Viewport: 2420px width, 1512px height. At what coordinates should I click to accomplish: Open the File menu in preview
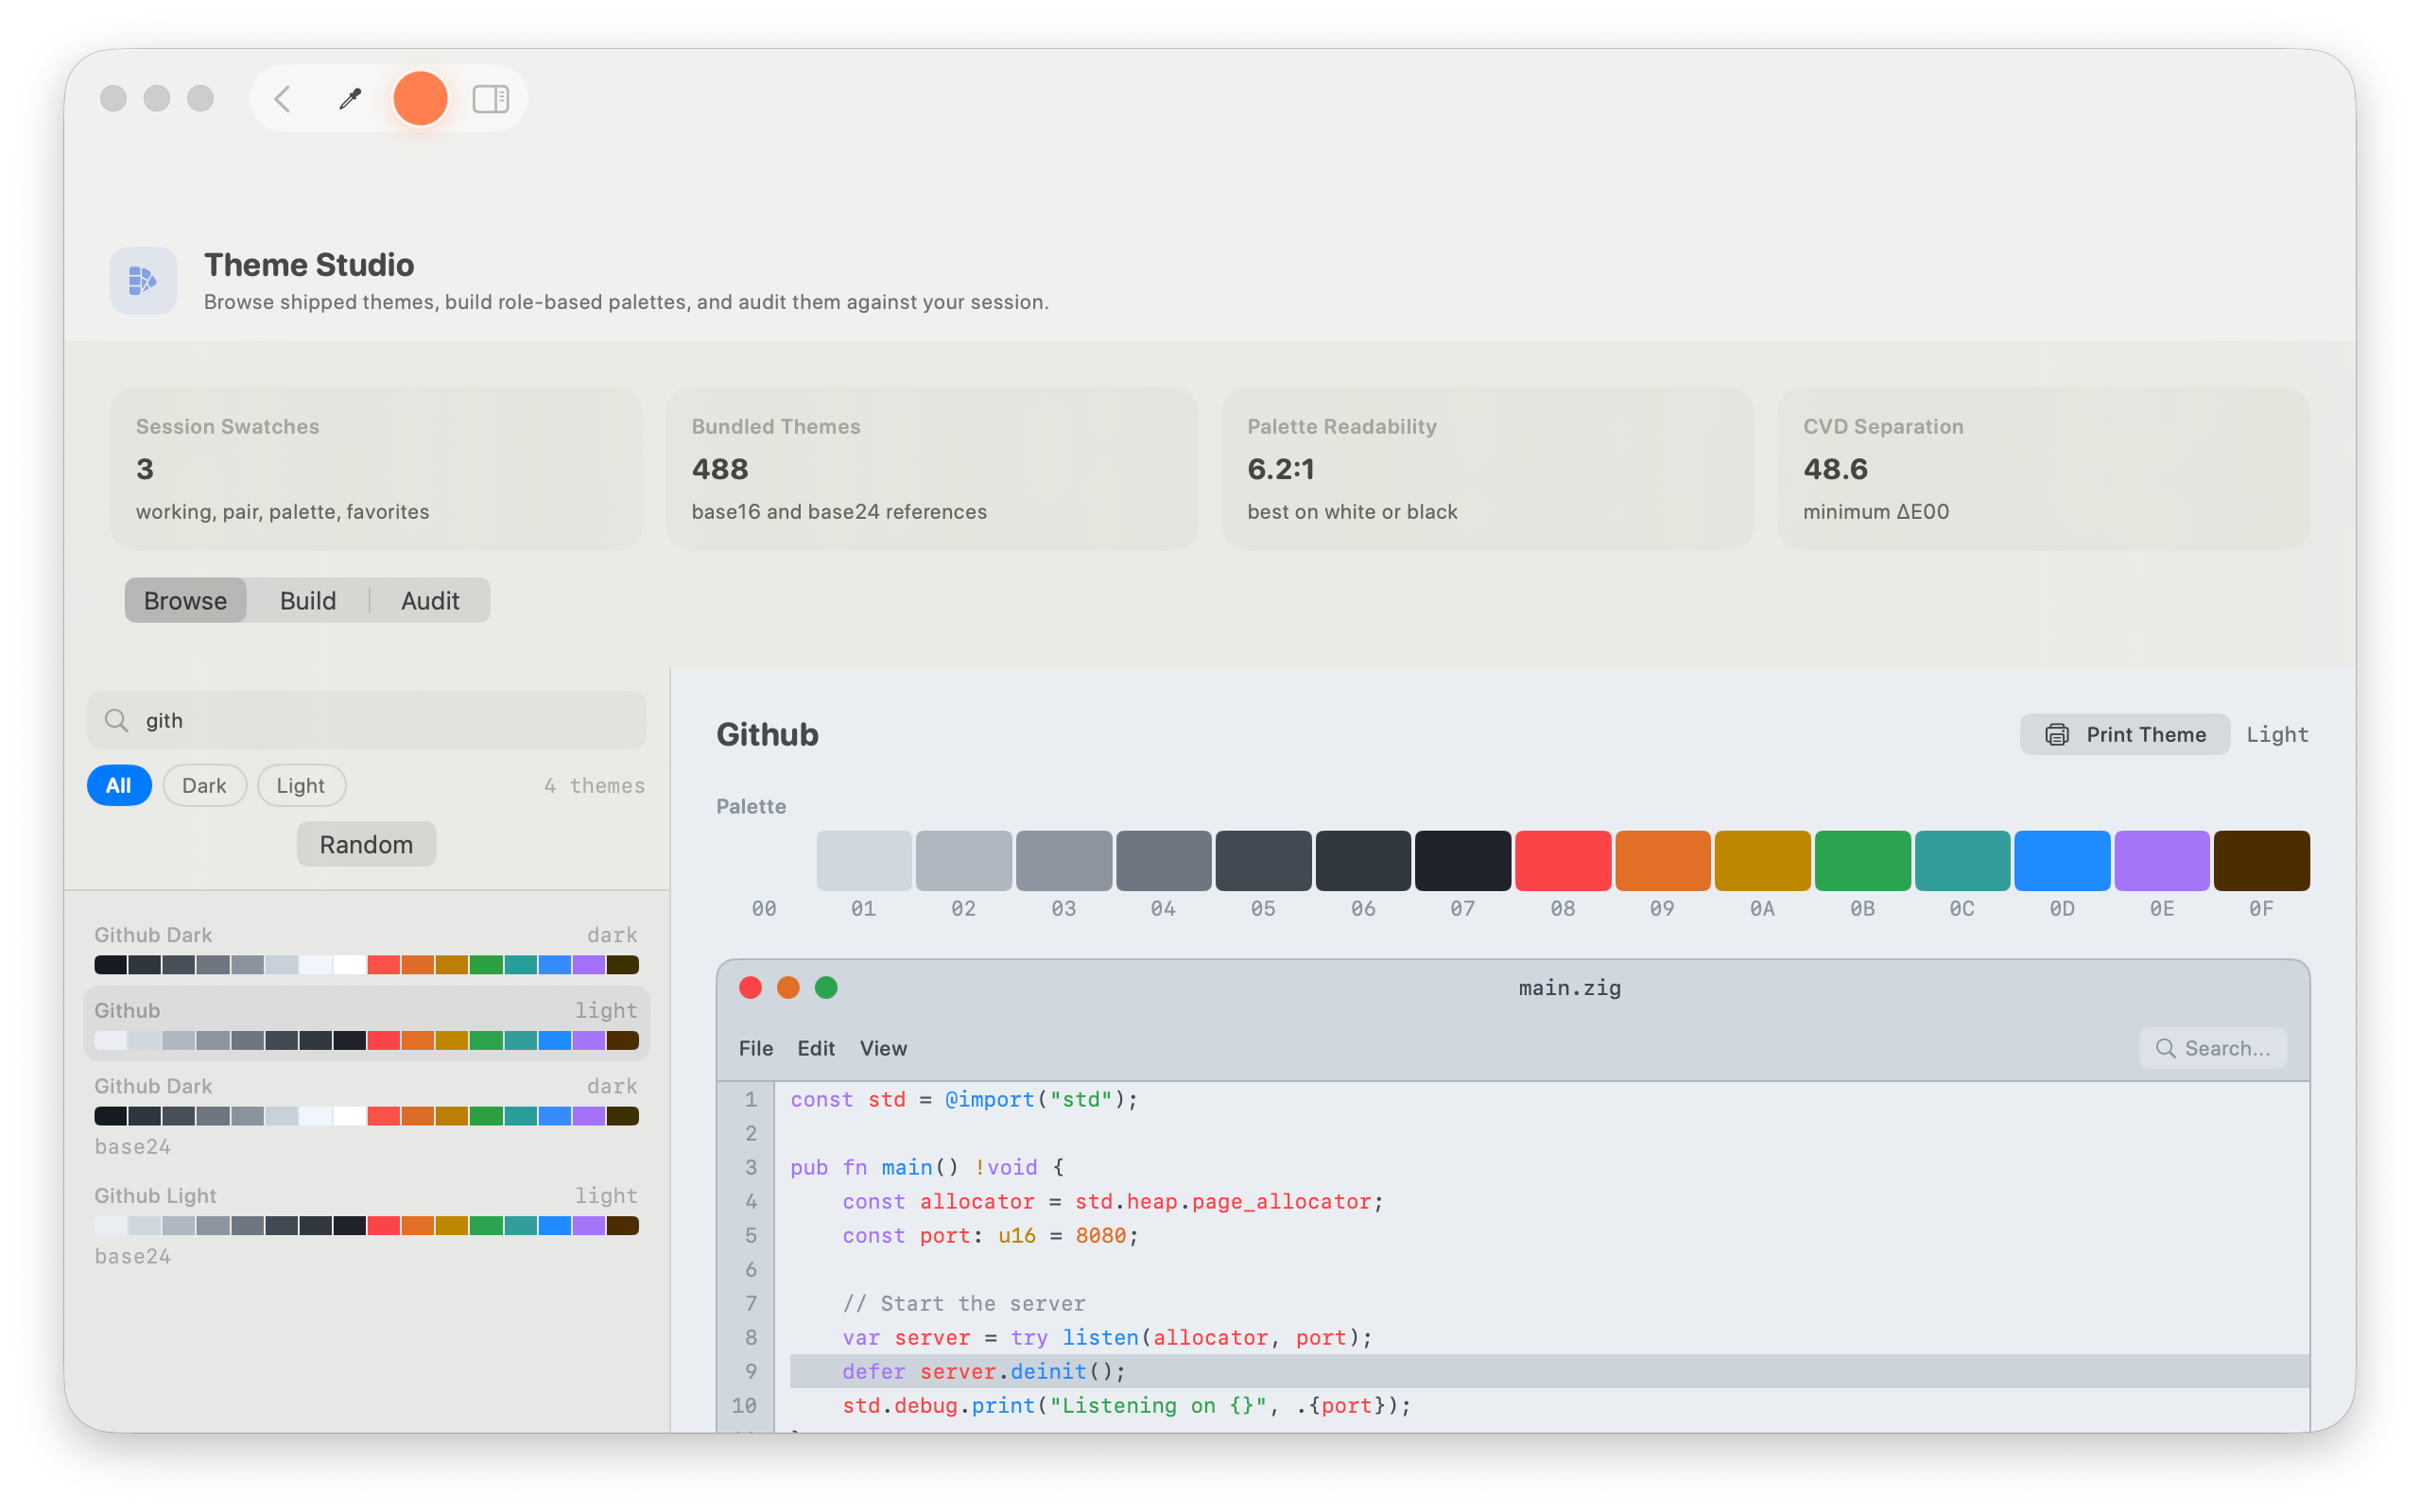pyautogui.click(x=756, y=1048)
